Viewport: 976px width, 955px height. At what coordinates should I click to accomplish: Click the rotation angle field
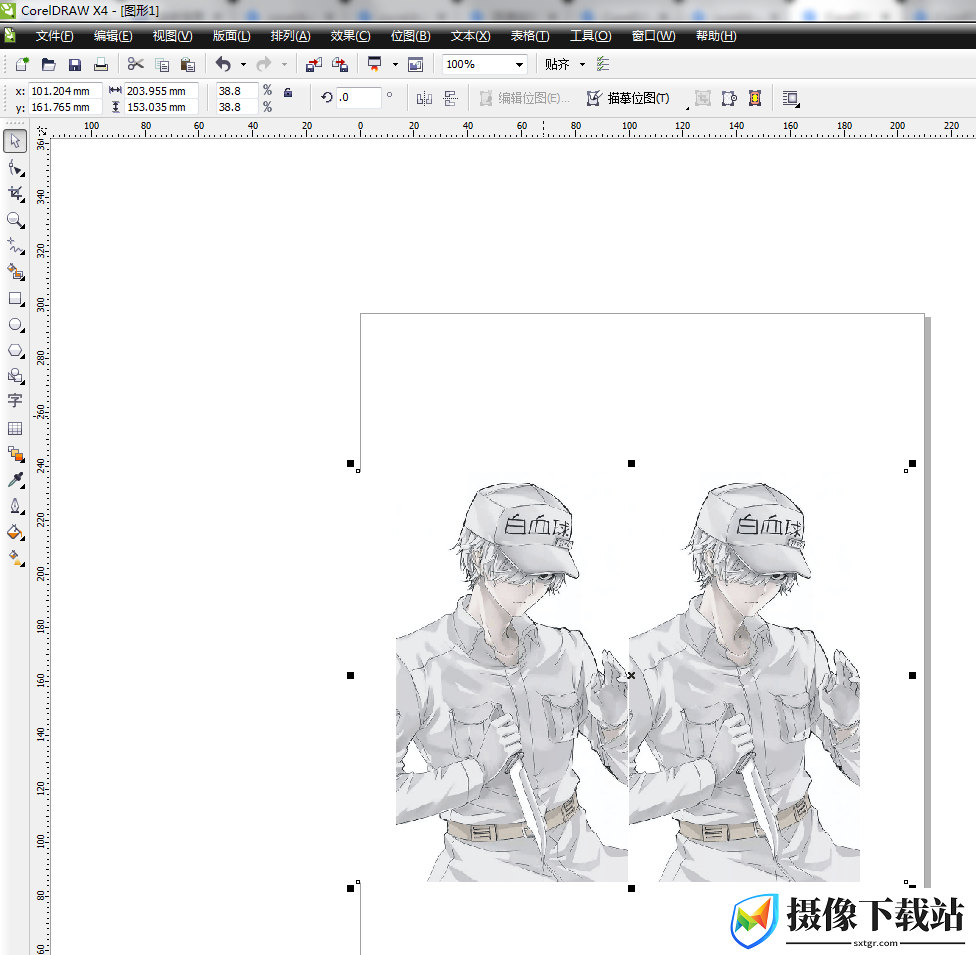pyautogui.click(x=359, y=97)
